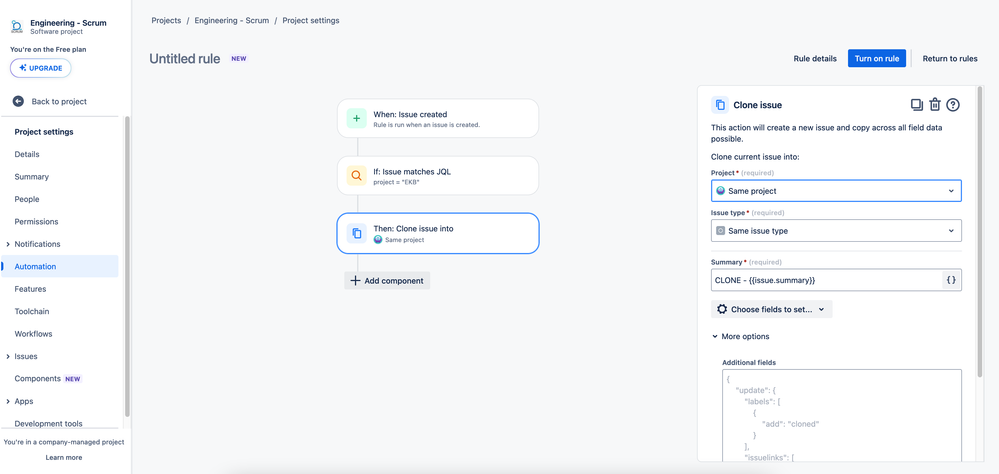Expand Issues in sidebar
Image resolution: width=999 pixels, height=474 pixels.
tap(8, 356)
